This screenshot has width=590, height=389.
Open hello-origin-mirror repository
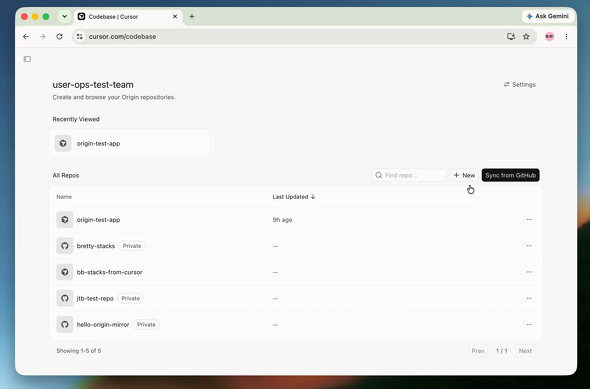(x=103, y=325)
